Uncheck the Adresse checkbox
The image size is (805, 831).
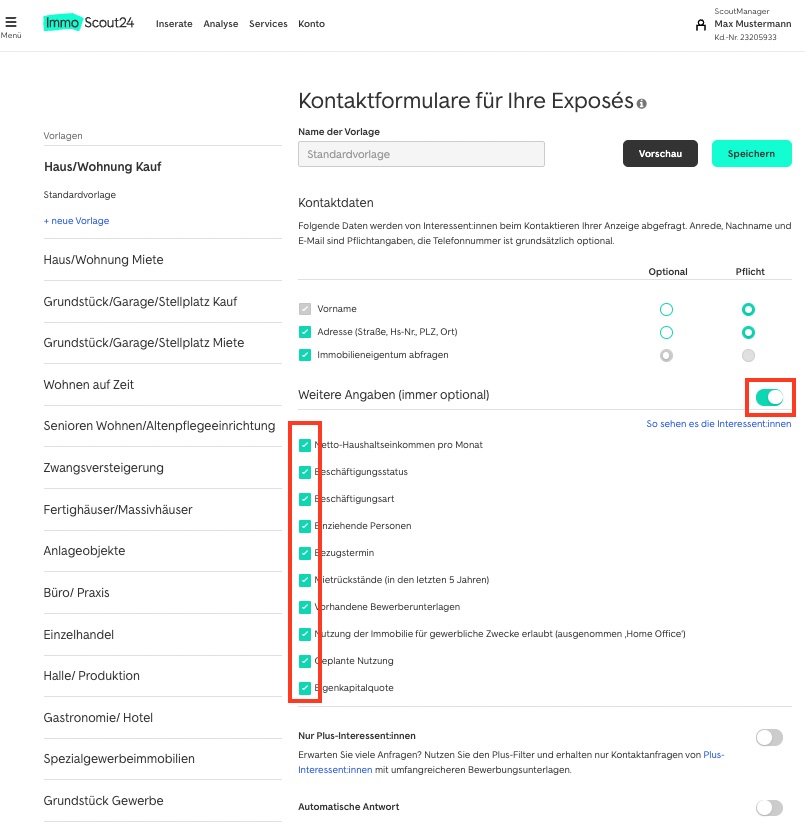[x=305, y=332]
